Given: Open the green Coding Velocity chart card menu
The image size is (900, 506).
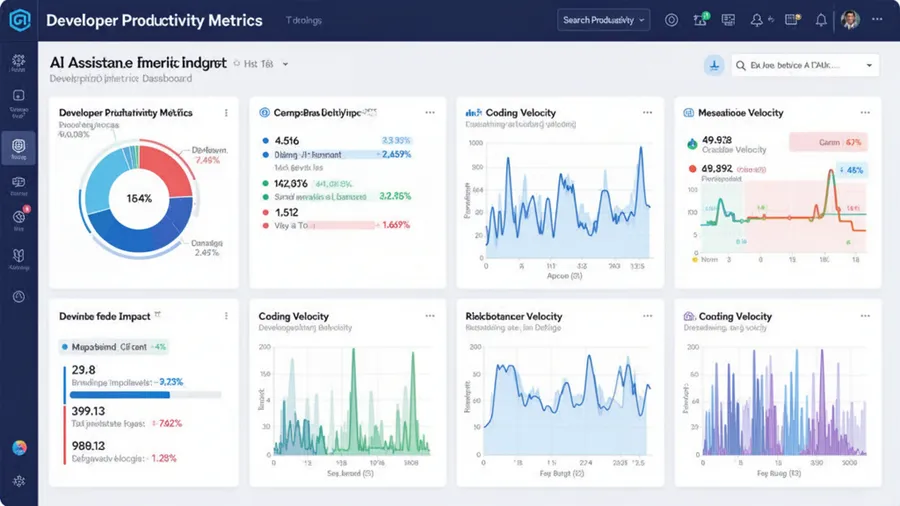Looking at the screenshot, I should [x=430, y=316].
